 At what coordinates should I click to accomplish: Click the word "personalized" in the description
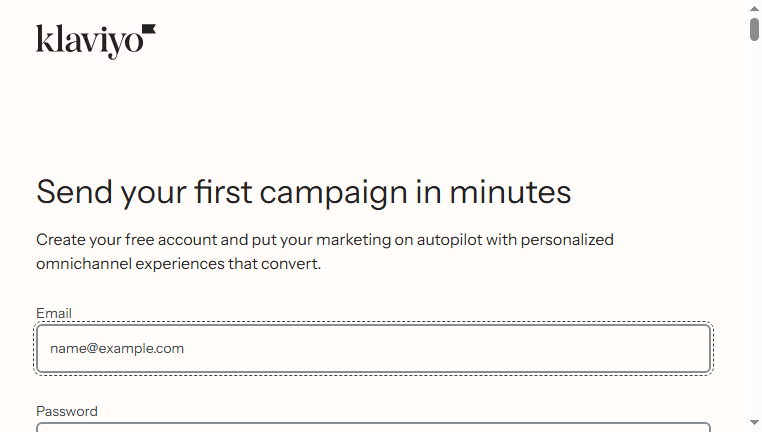[x=567, y=240]
